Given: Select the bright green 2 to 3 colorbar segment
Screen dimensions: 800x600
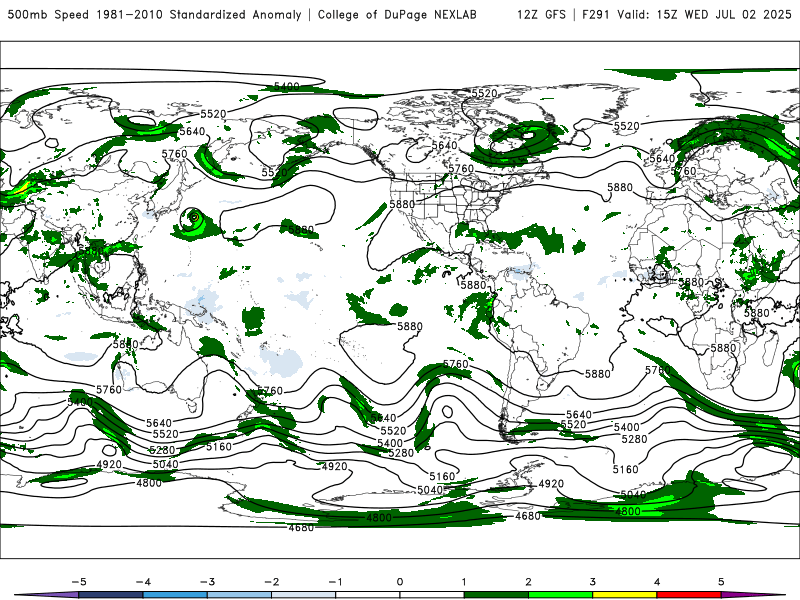Looking at the screenshot, I should [x=560, y=595].
